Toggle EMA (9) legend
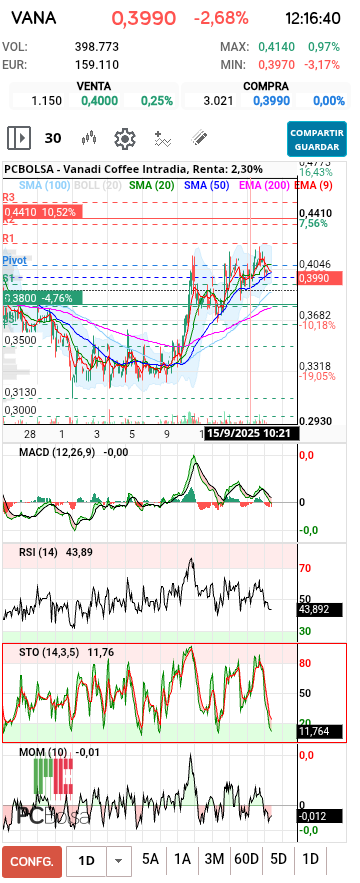This screenshot has height=883, width=360. [x=313, y=185]
